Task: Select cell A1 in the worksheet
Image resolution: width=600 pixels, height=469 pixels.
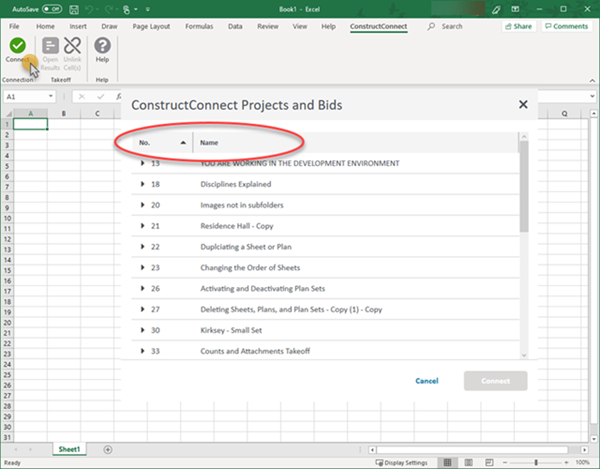Action: tap(30, 124)
